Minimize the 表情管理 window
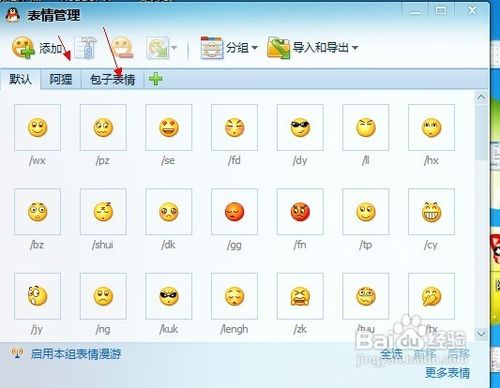Viewport: 500px width, 388px height. (415, 12)
